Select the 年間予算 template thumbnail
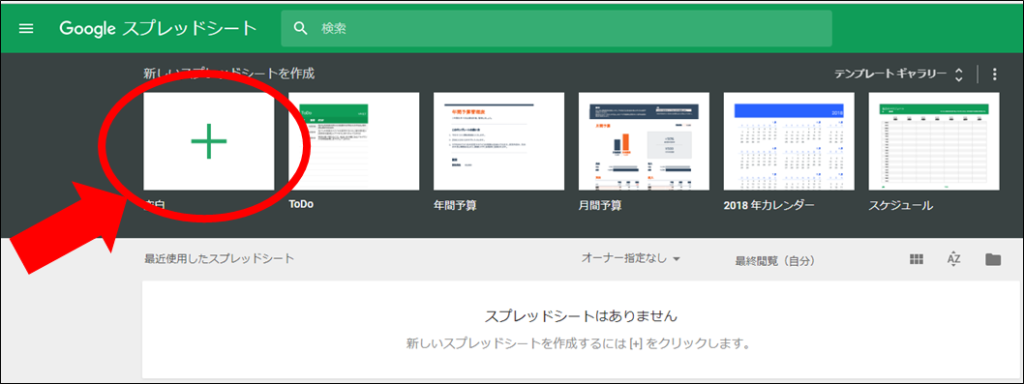The height and width of the screenshot is (384, 1024). (498, 141)
